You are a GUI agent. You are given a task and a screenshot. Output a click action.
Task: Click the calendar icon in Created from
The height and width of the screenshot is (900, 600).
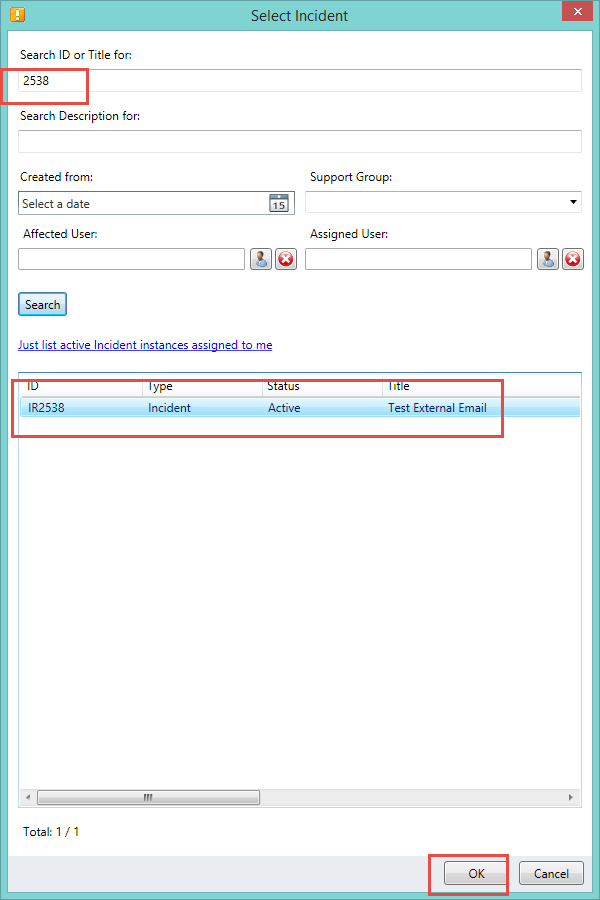278,203
